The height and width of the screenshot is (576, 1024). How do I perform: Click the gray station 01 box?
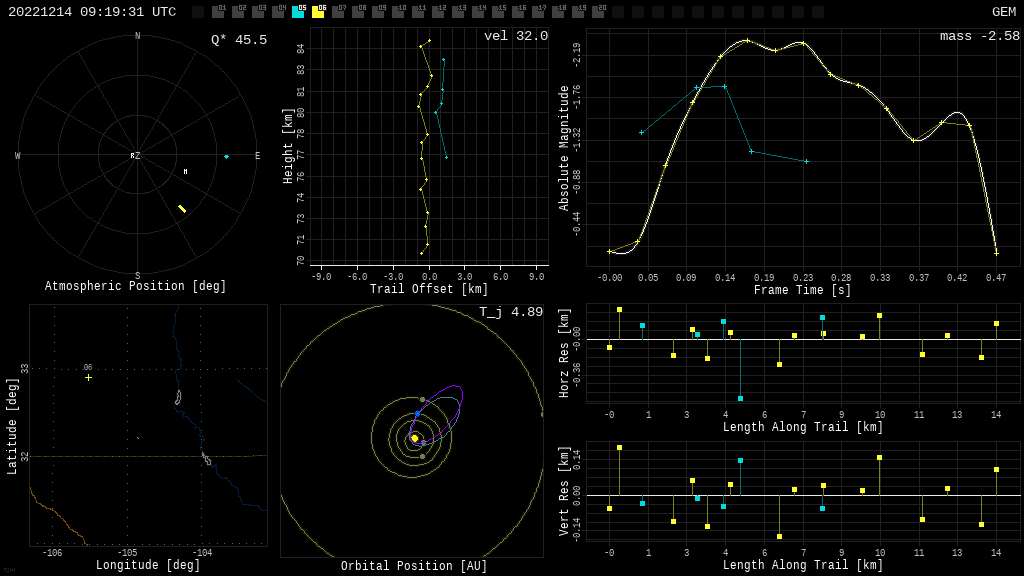coord(218,12)
